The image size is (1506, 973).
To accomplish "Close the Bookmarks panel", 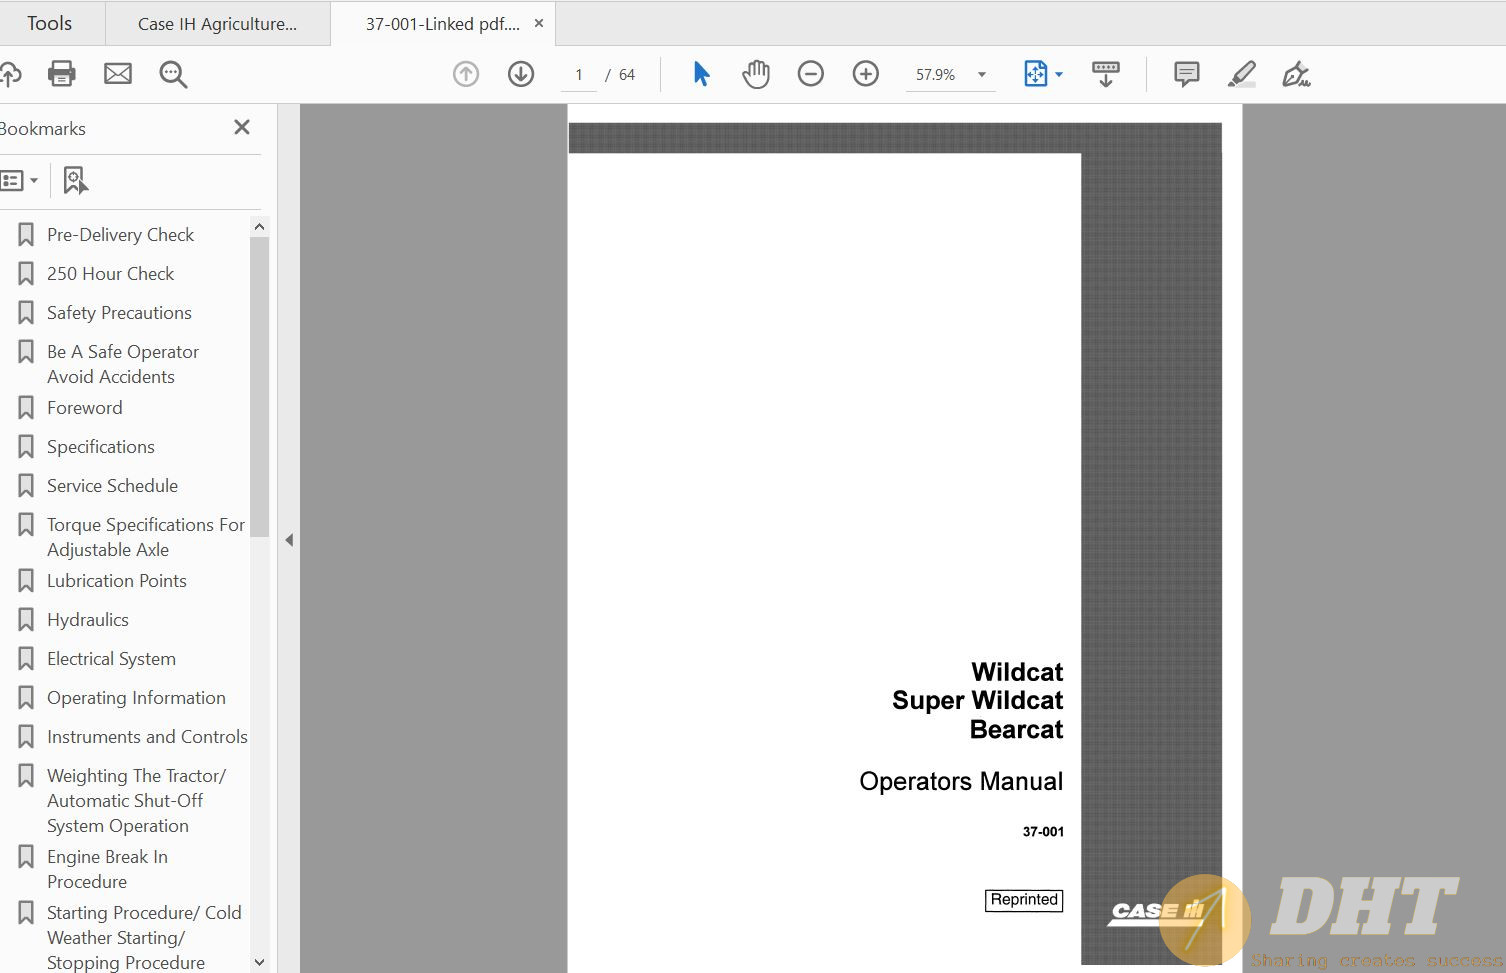I will click(242, 127).
